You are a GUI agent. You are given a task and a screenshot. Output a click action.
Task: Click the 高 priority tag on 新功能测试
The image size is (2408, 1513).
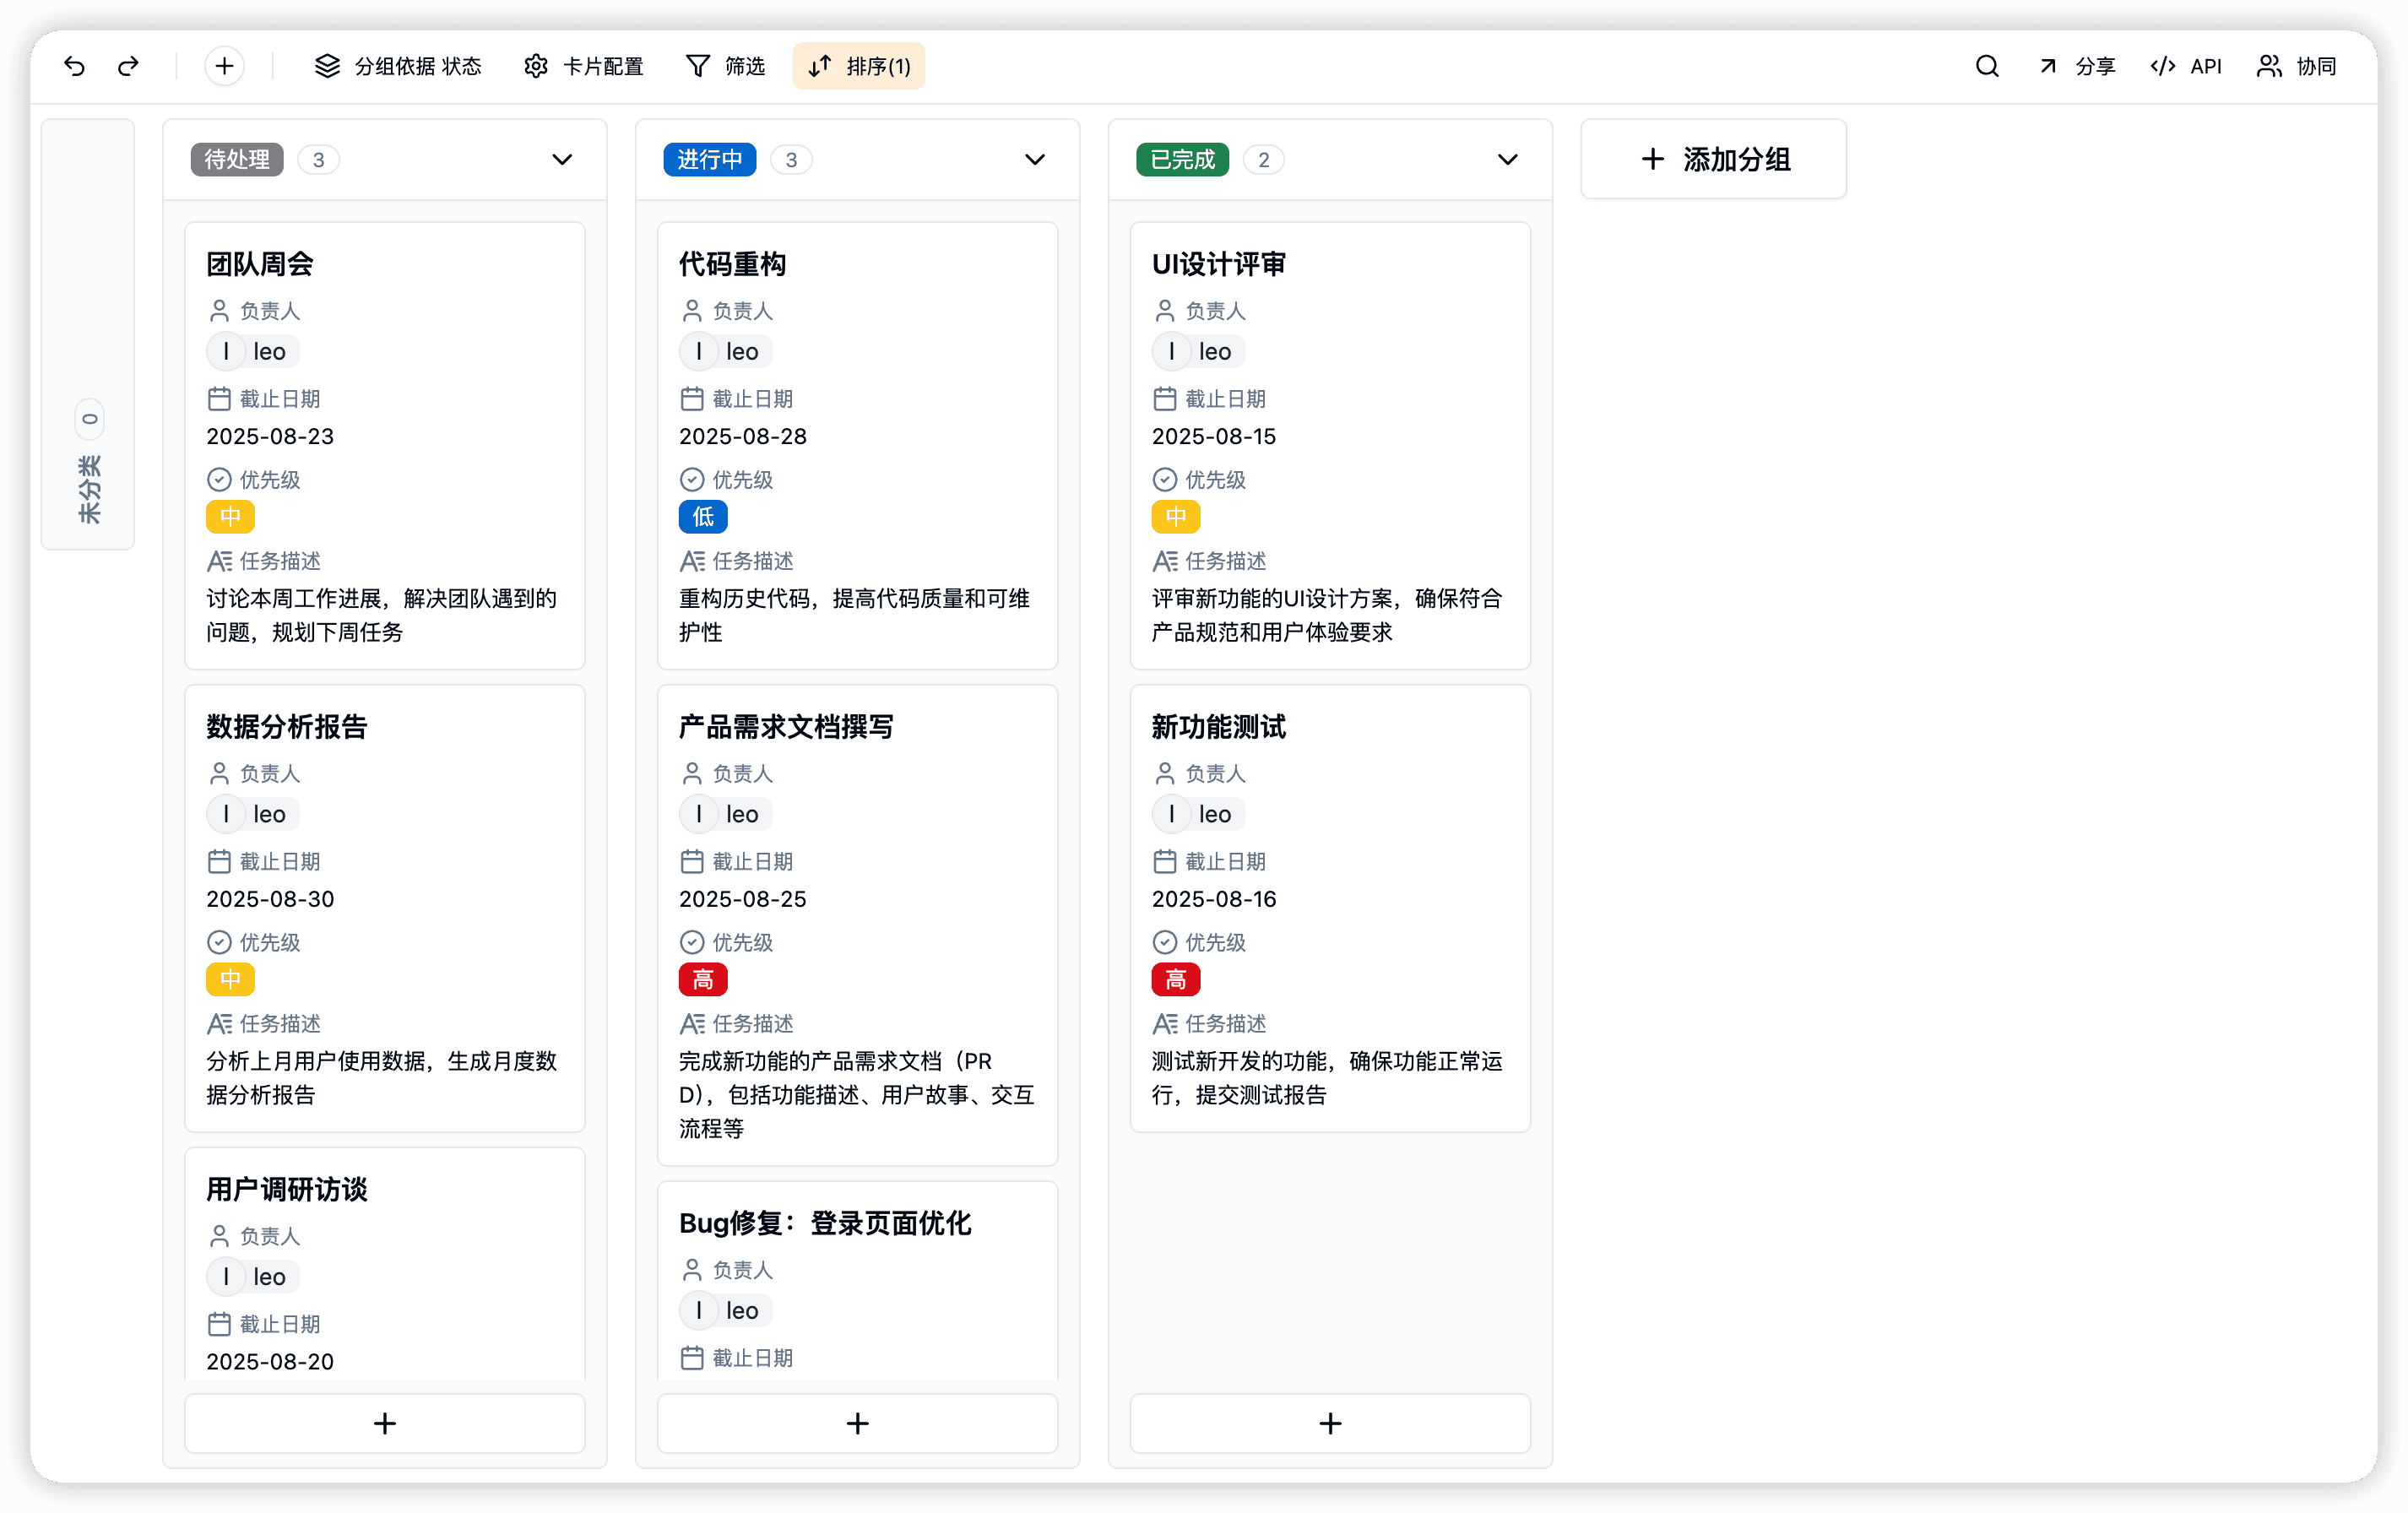1177,980
